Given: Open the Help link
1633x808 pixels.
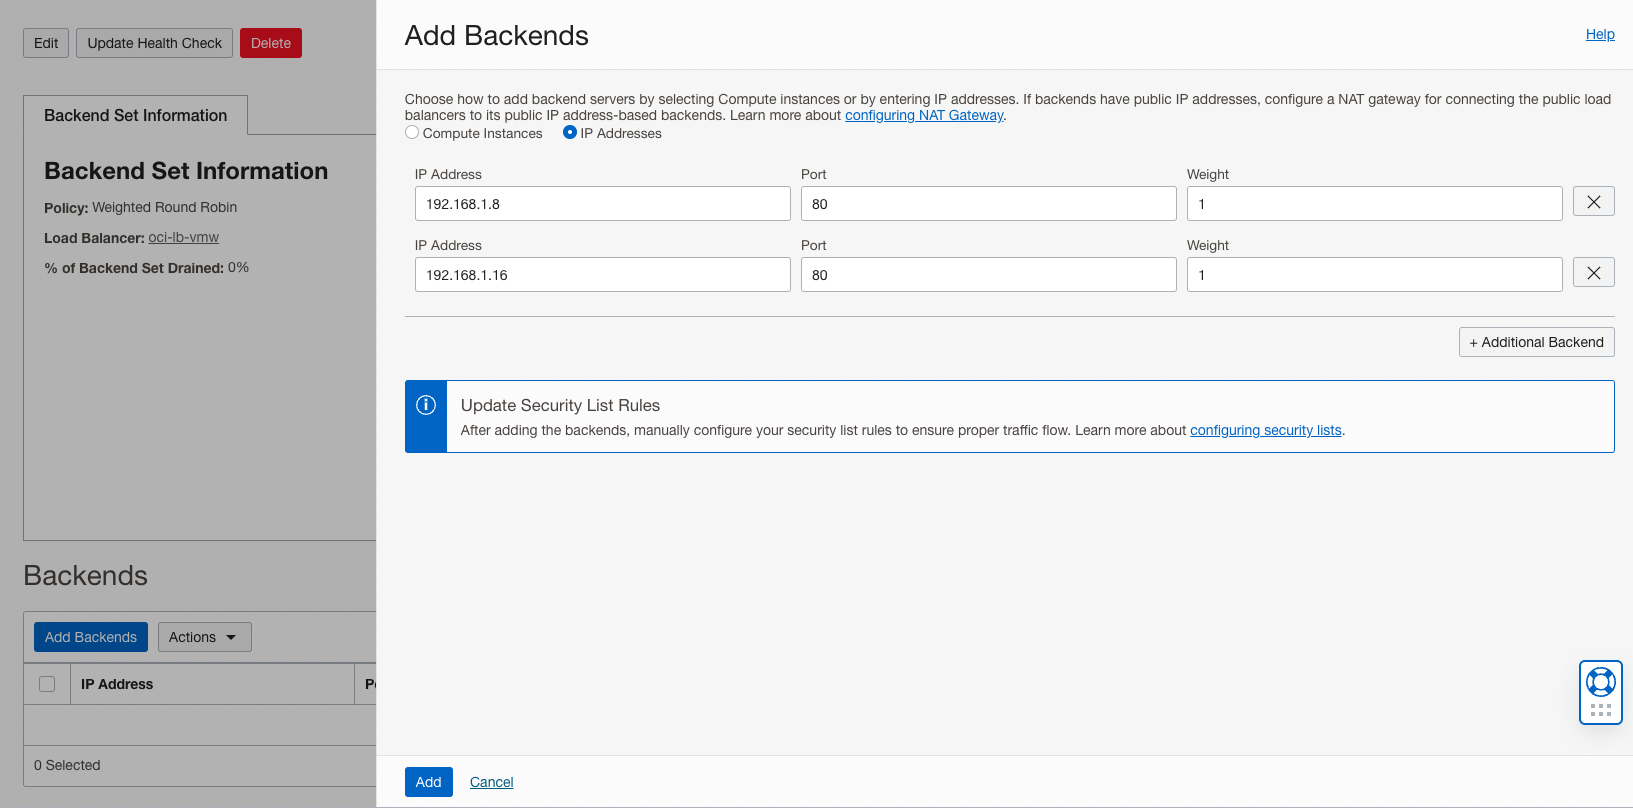Looking at the screenshot, I should (x=1600, y=34).
